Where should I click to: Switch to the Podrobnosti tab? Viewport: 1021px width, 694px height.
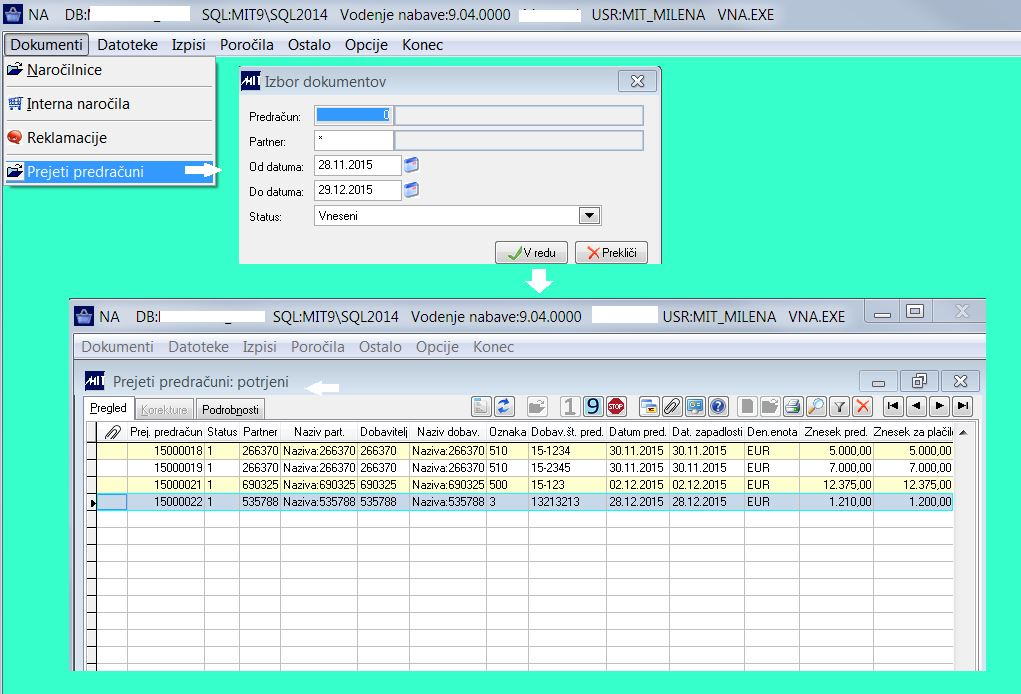pos(231,409)
